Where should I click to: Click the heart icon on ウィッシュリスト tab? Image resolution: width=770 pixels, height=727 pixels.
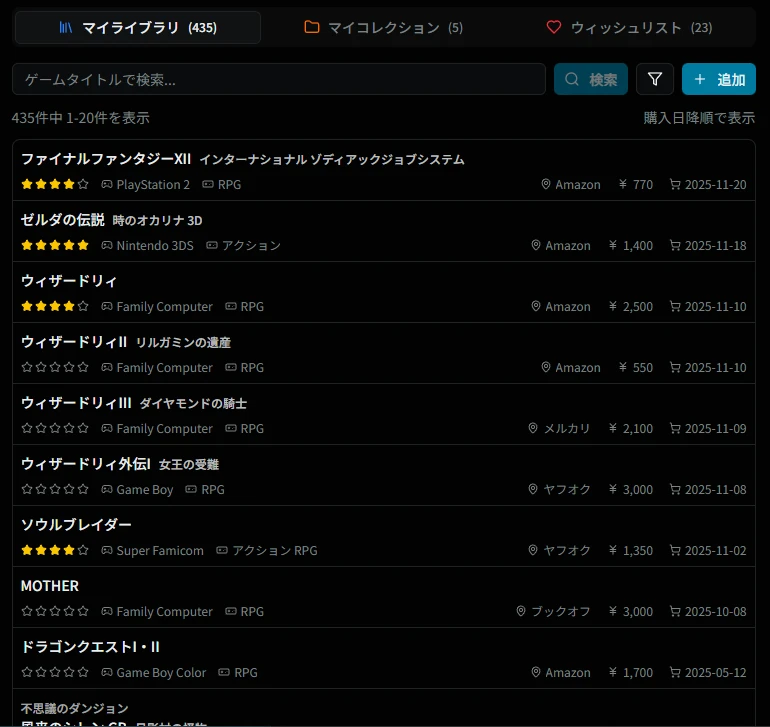click(x=554, y=28)
